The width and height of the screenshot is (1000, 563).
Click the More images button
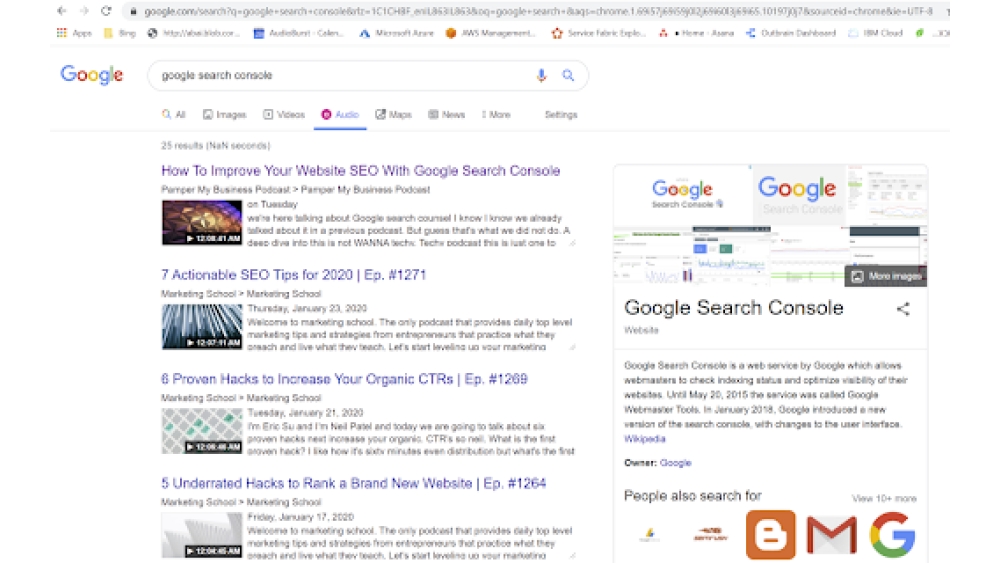(886, 276)
